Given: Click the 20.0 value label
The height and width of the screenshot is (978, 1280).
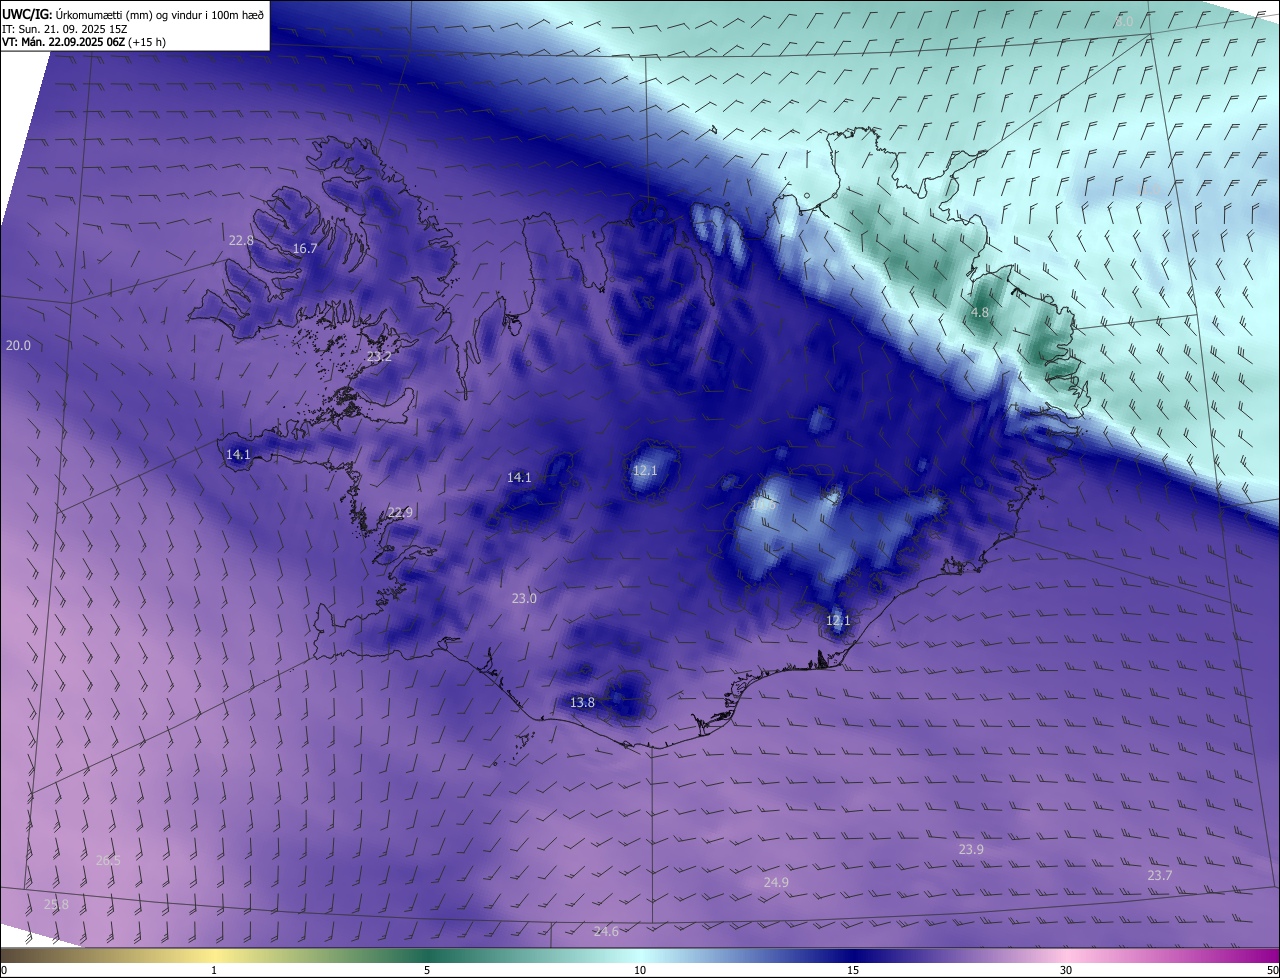Looking at the screenshot, I should tap(18, 346).
